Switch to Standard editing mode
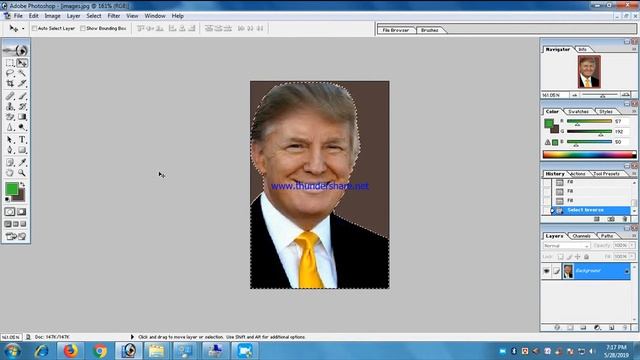The height and width of the screenshot is (360, 640). coord(10,212)
